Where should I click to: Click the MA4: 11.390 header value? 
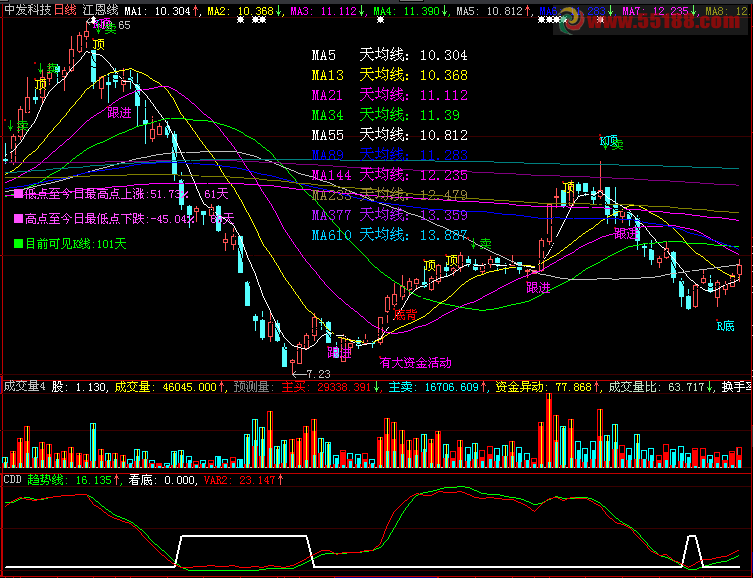[410, 11]
